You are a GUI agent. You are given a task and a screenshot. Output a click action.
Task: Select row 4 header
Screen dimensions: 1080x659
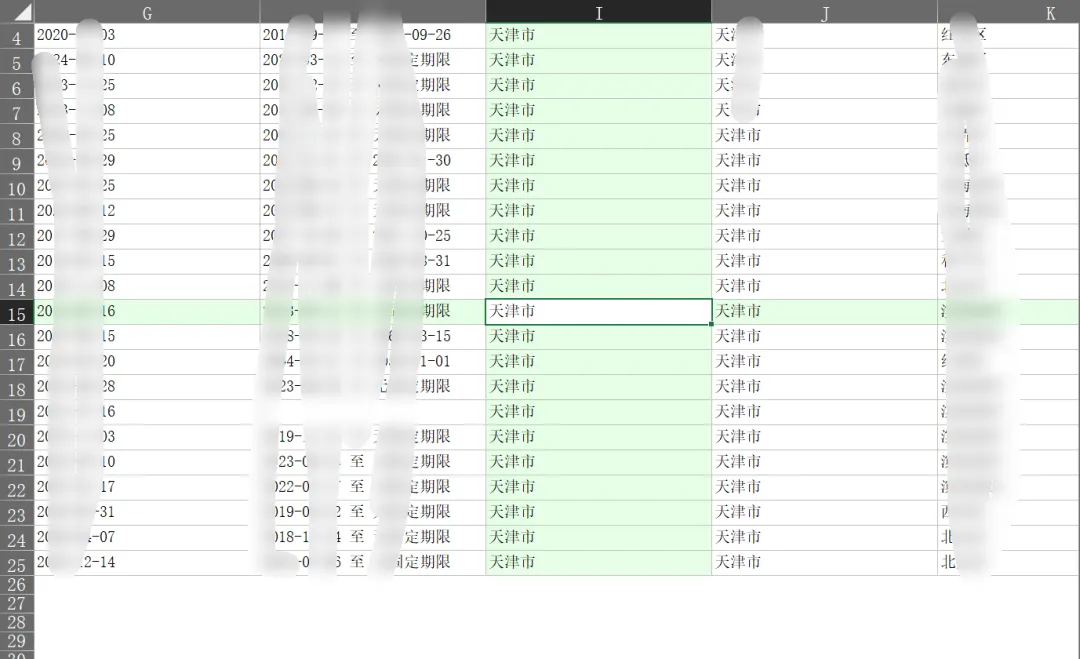[x=17, y=36]
